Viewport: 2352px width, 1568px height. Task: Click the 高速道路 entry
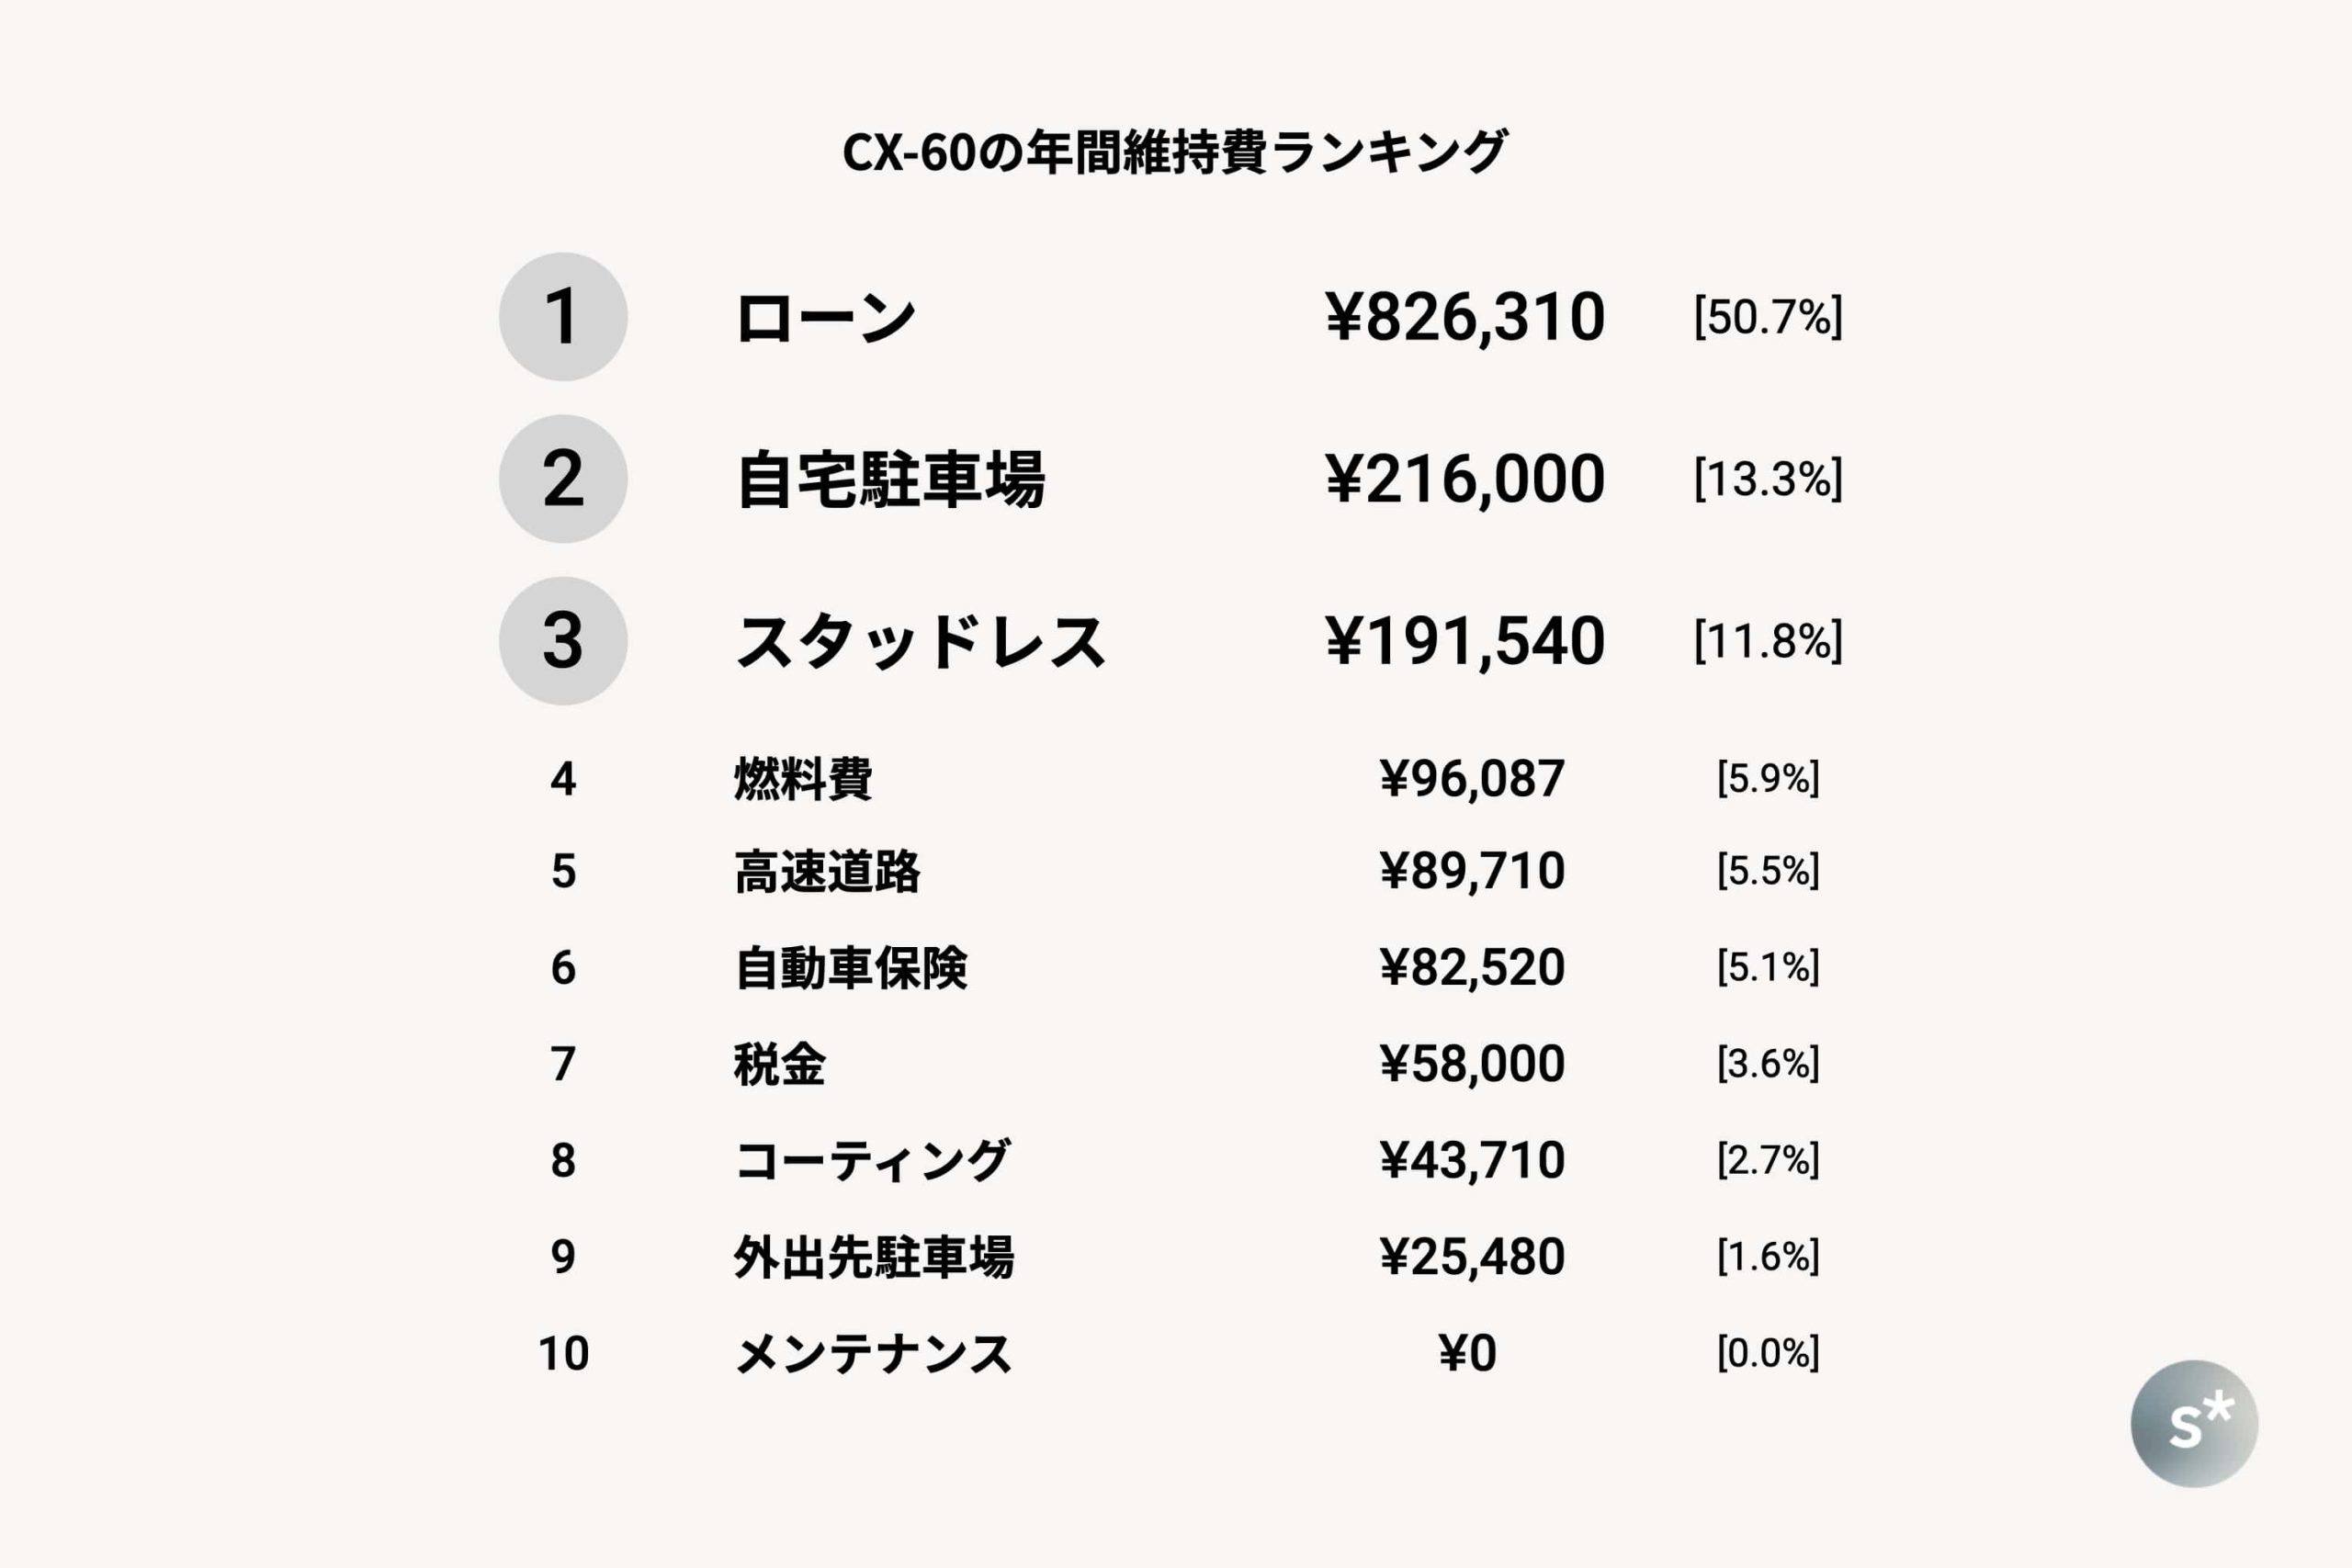click(827, 871)
